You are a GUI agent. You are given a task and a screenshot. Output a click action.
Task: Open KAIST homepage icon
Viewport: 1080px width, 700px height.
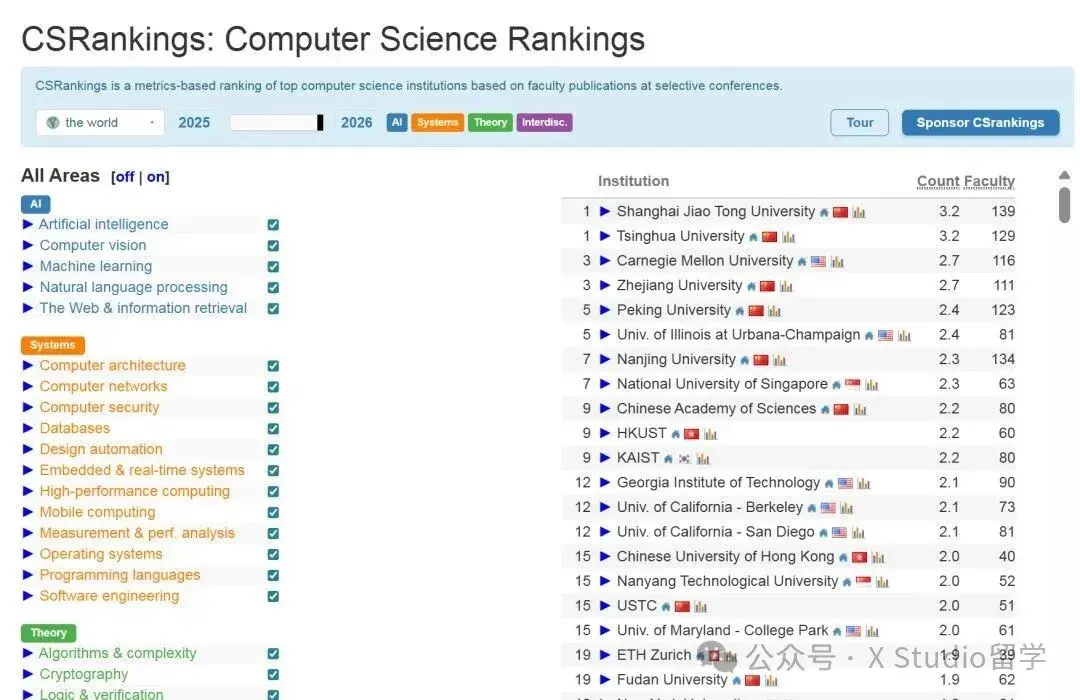tap(668, 459)
